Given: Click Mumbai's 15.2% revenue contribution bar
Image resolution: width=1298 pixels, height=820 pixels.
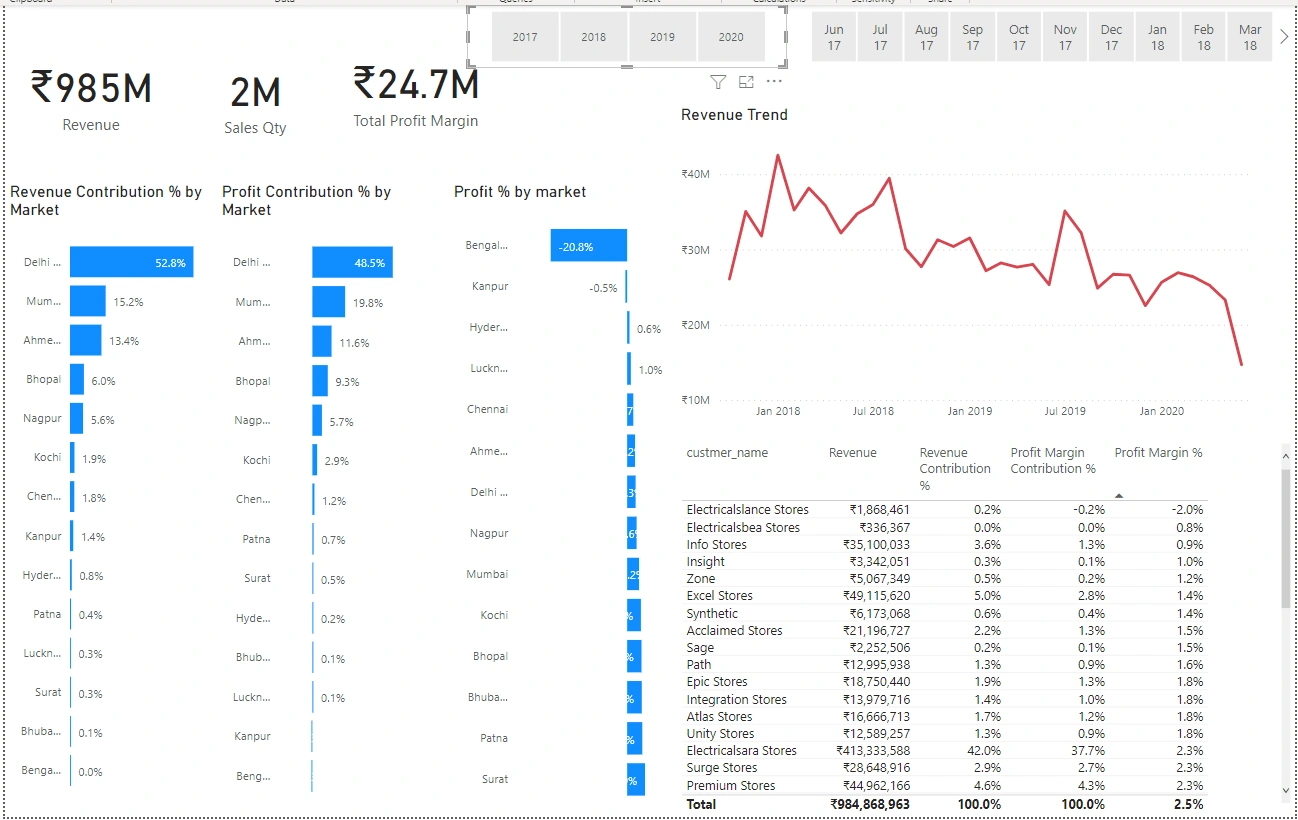Looking at the screenshot, I should 88,301.
